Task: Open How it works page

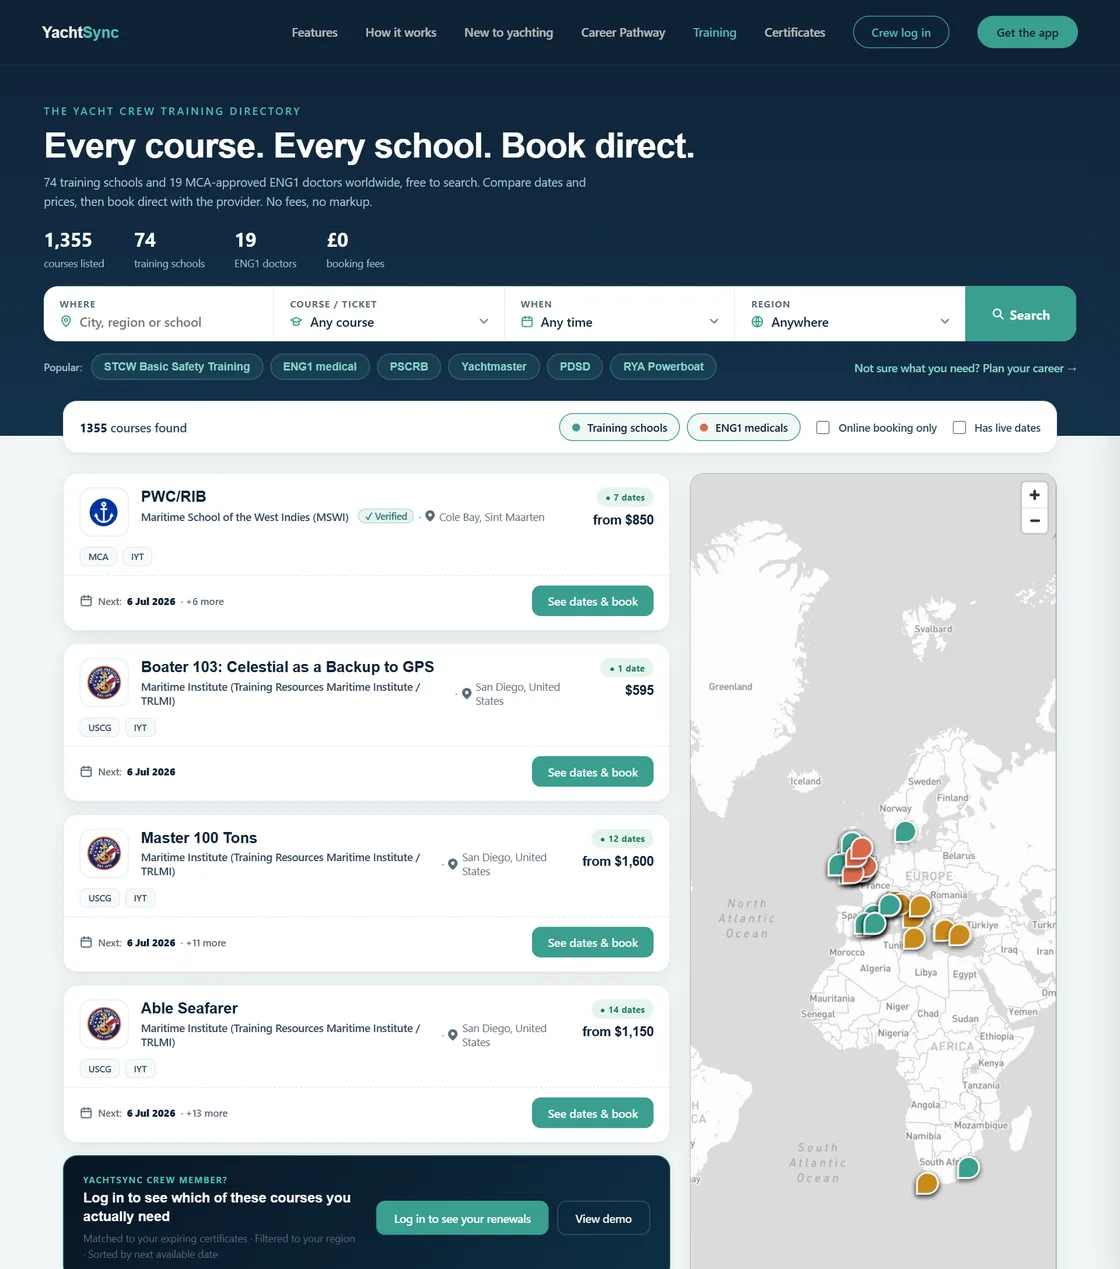Action: click(x=401, y=32)
